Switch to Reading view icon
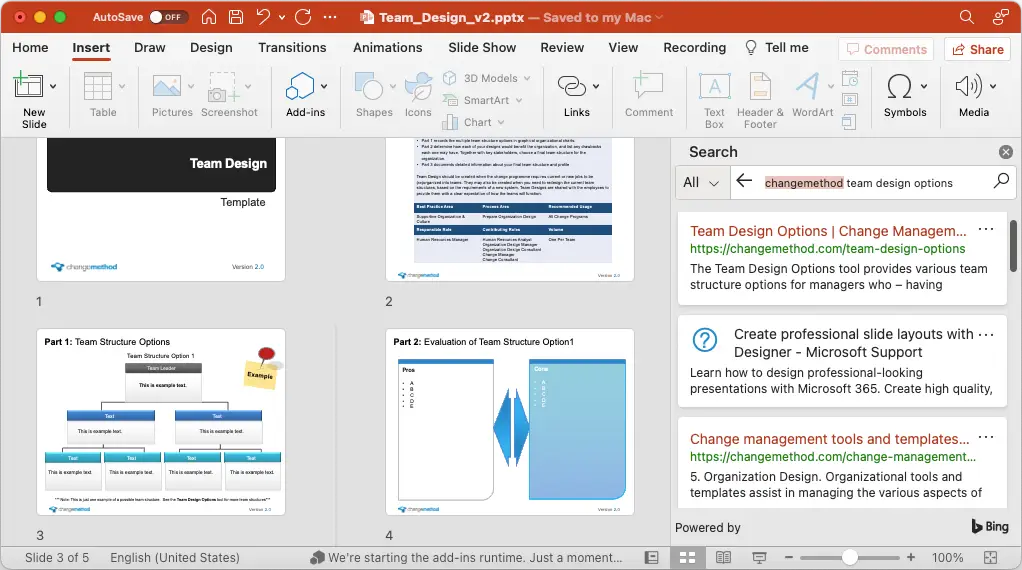 point(723,558)
